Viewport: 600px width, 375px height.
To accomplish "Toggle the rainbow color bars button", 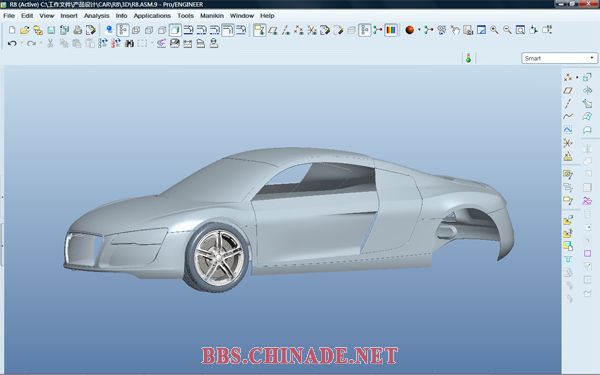I will tap(391, 30).
